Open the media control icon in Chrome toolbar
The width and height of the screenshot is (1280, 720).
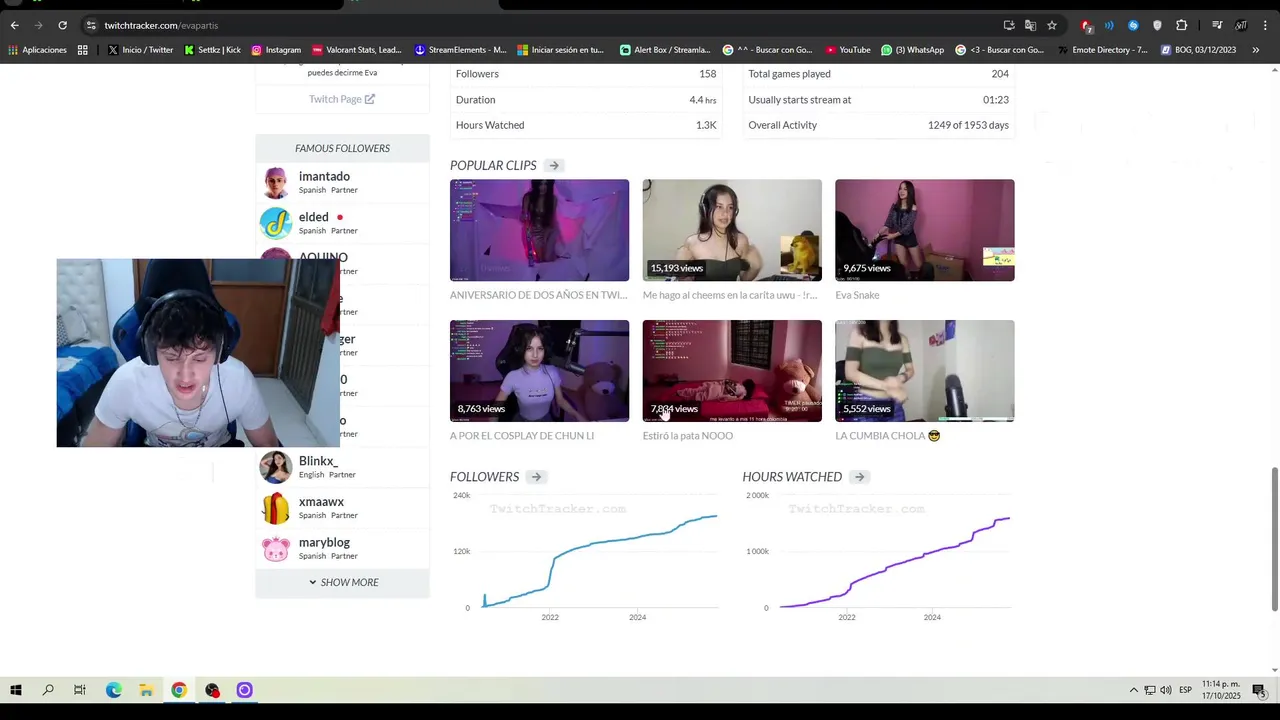pyautogui.click(x=1217, y=25)
